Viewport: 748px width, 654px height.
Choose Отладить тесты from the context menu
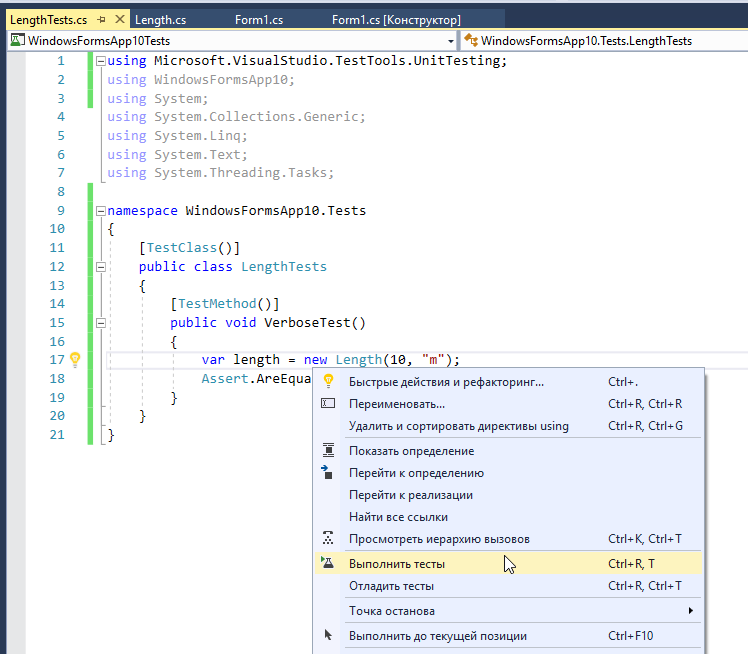click(391, 586)
